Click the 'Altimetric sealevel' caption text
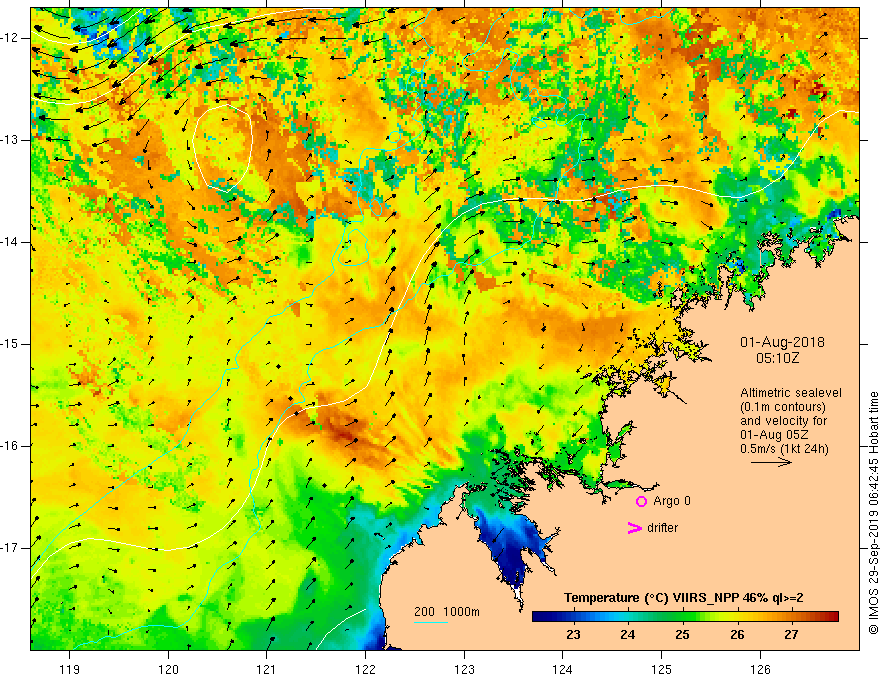Image resolution: width=880 pixels, height=680 pixels. coord(791,393)
